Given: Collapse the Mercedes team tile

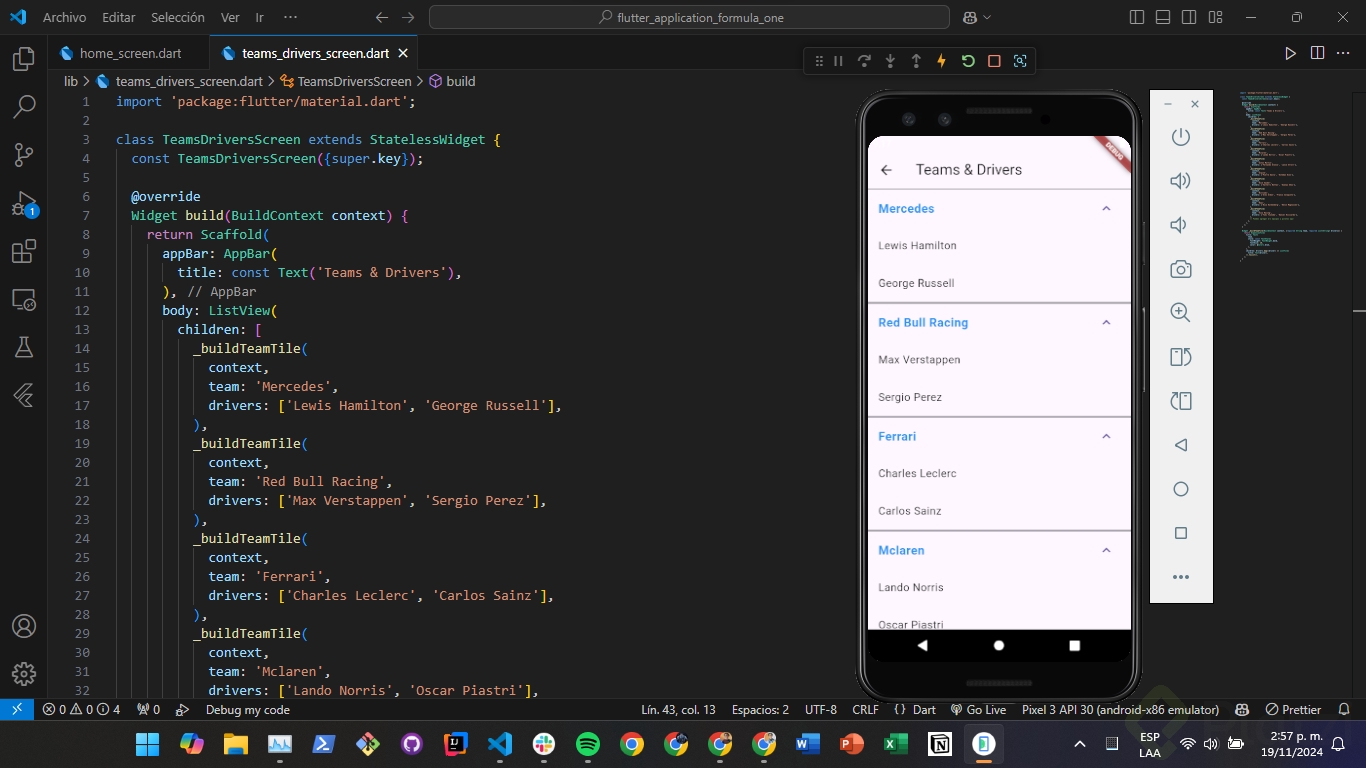Looking at the screenshot, I should [1106, 209].
